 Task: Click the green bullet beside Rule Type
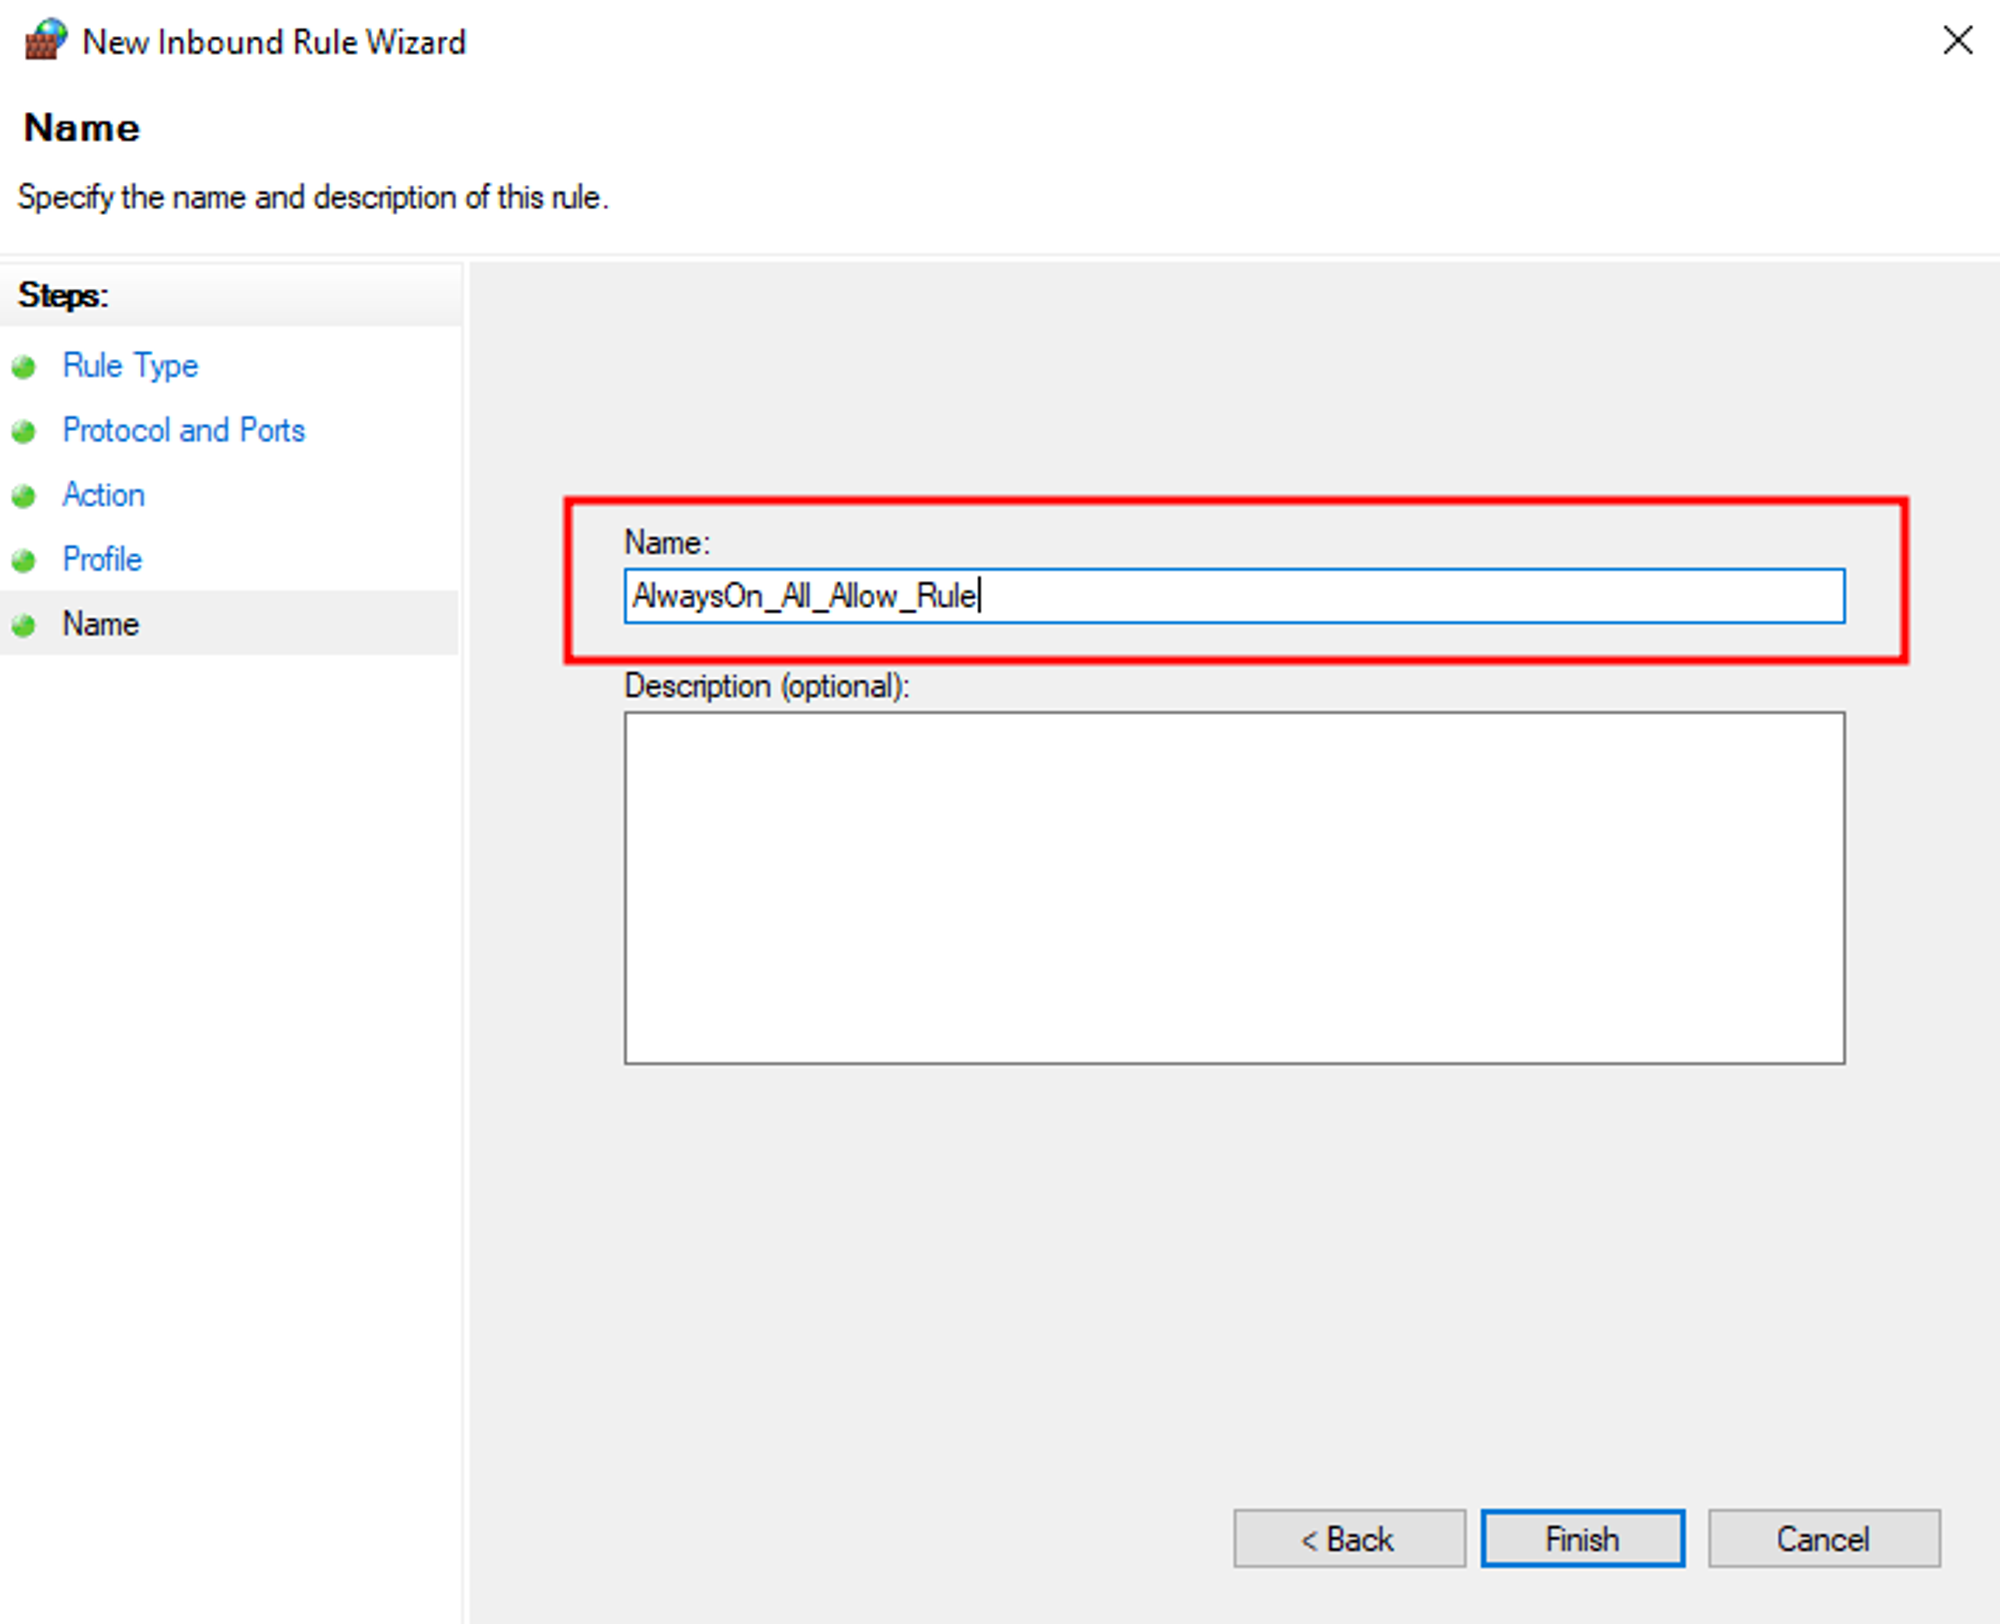coord(24,367)
